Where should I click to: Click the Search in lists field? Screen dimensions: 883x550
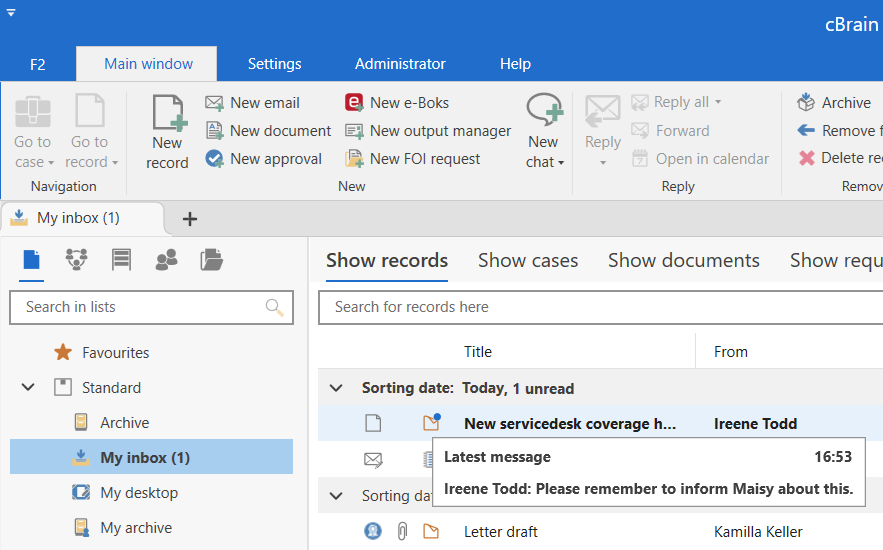[x=151, y=307]
